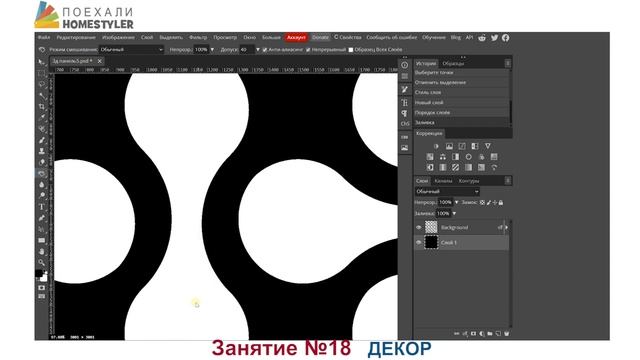Click the red Аккаунт button
The height and width of the screenshot is (360, 640).
point(296,38)
